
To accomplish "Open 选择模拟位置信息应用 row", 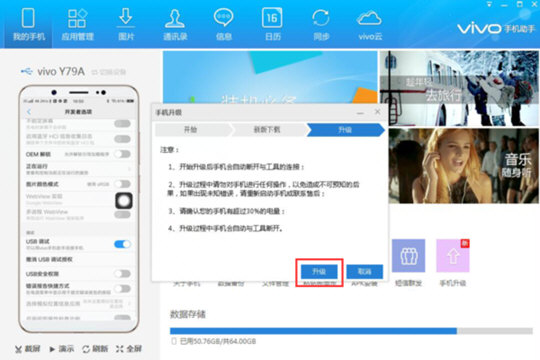I will [79, 304].
